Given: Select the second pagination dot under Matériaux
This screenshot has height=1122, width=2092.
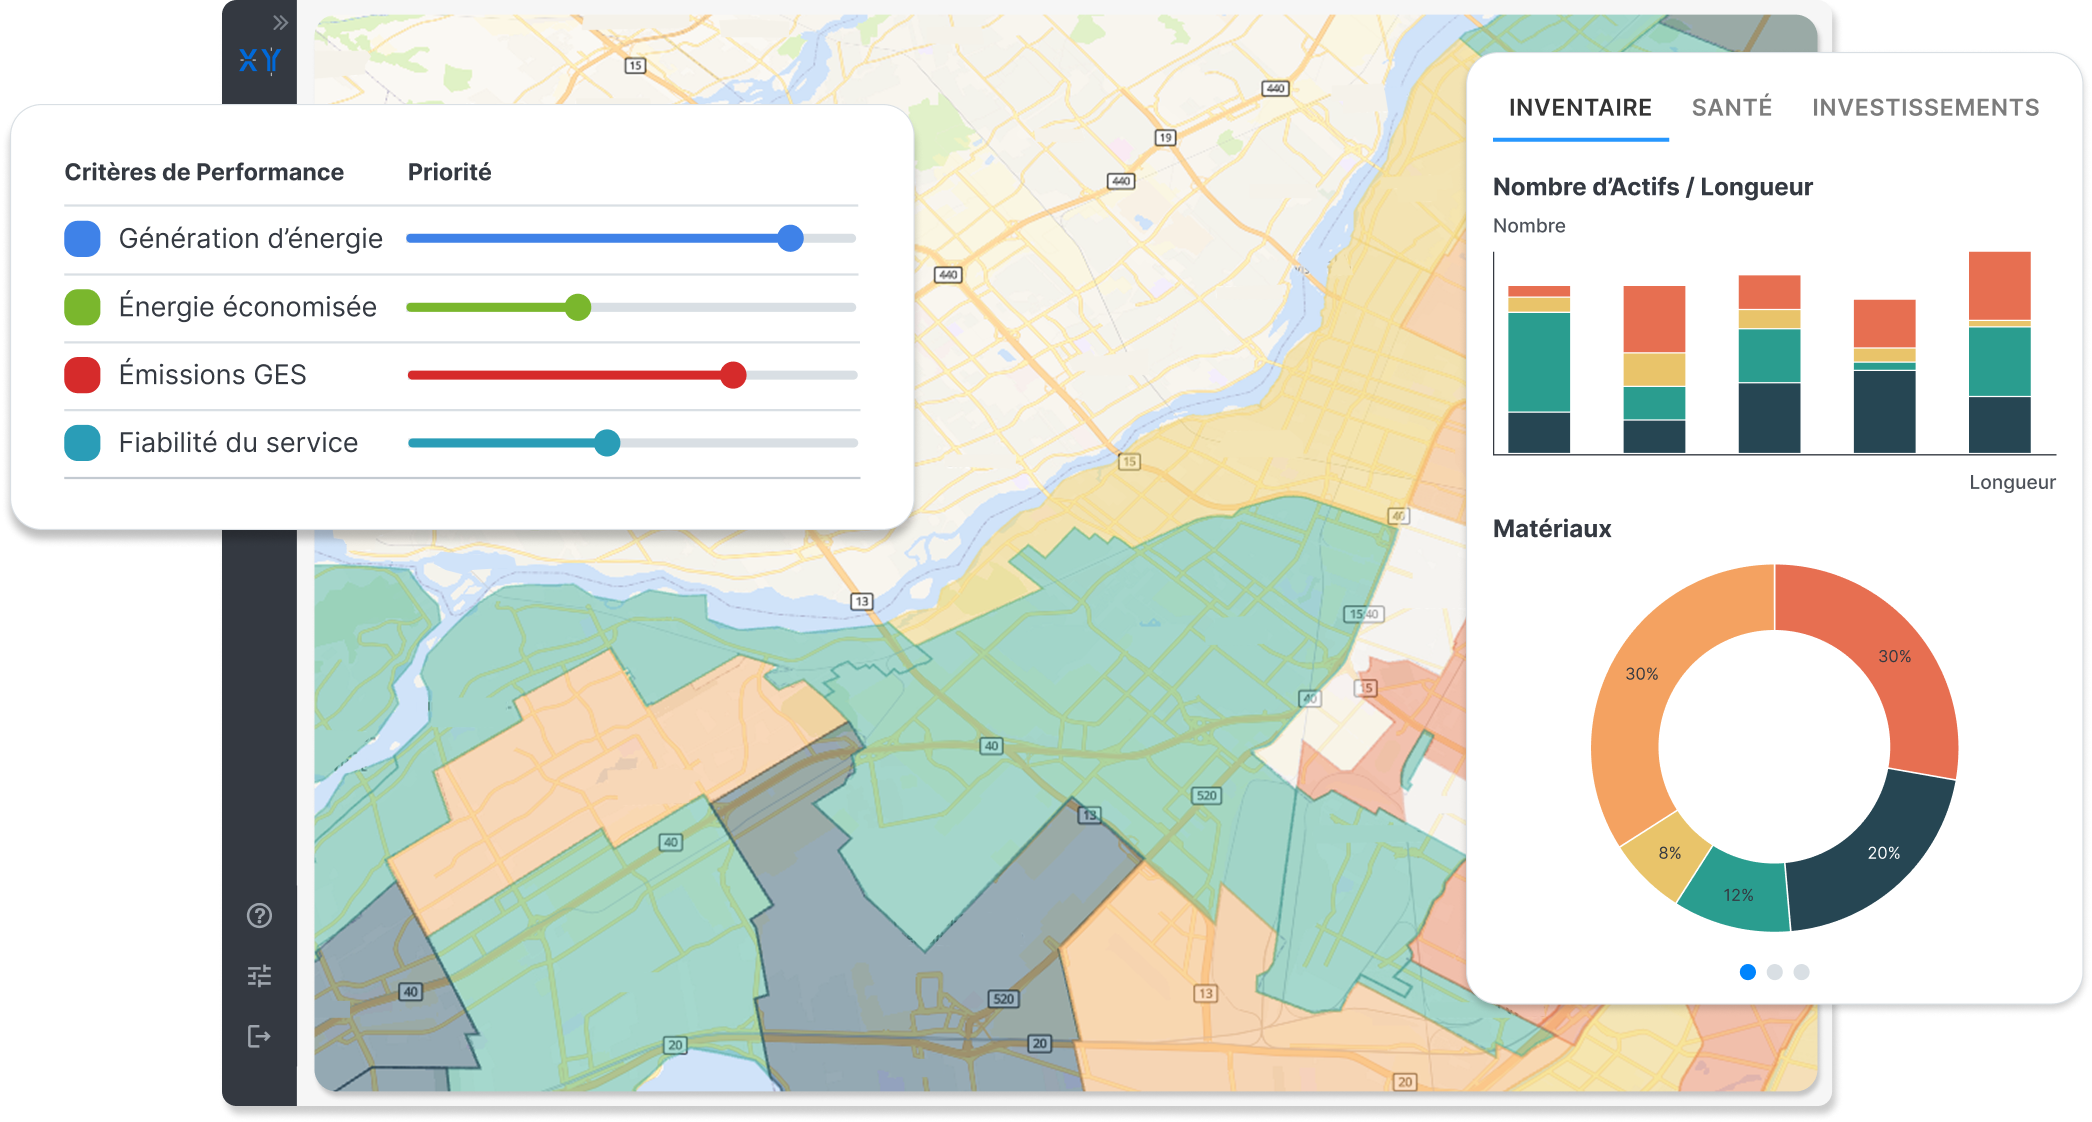Looking at the screenshot, I should tap(1775, 972).
